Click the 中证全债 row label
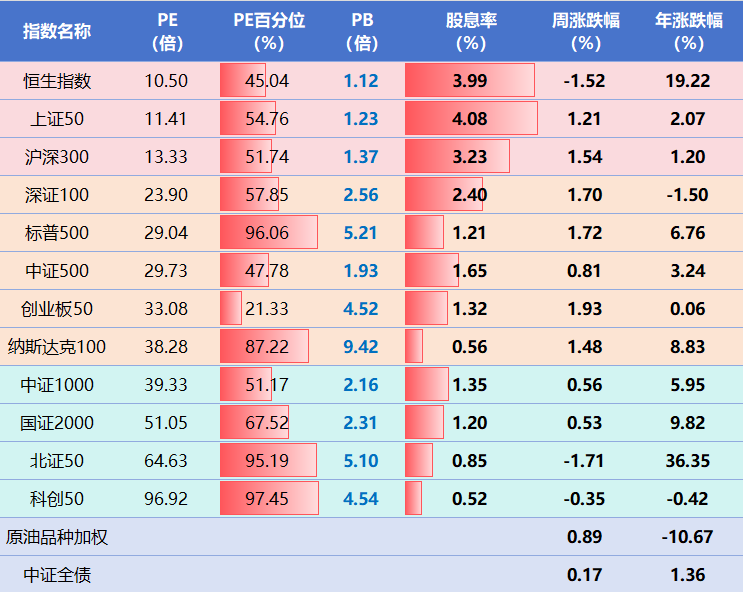 (x=57, y=575)
